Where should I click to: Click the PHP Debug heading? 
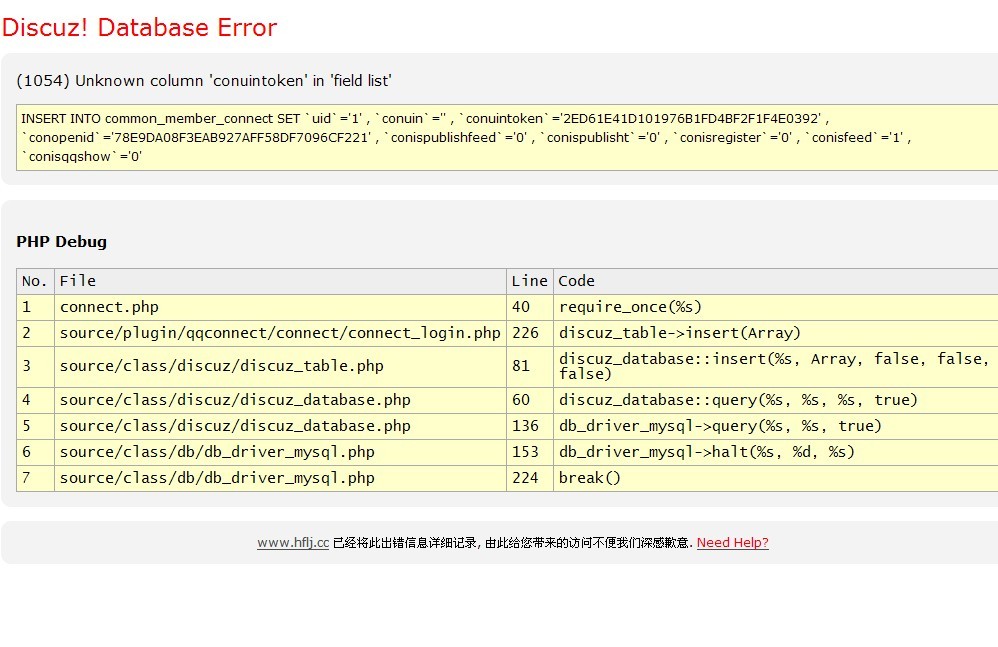click(62, 242)
